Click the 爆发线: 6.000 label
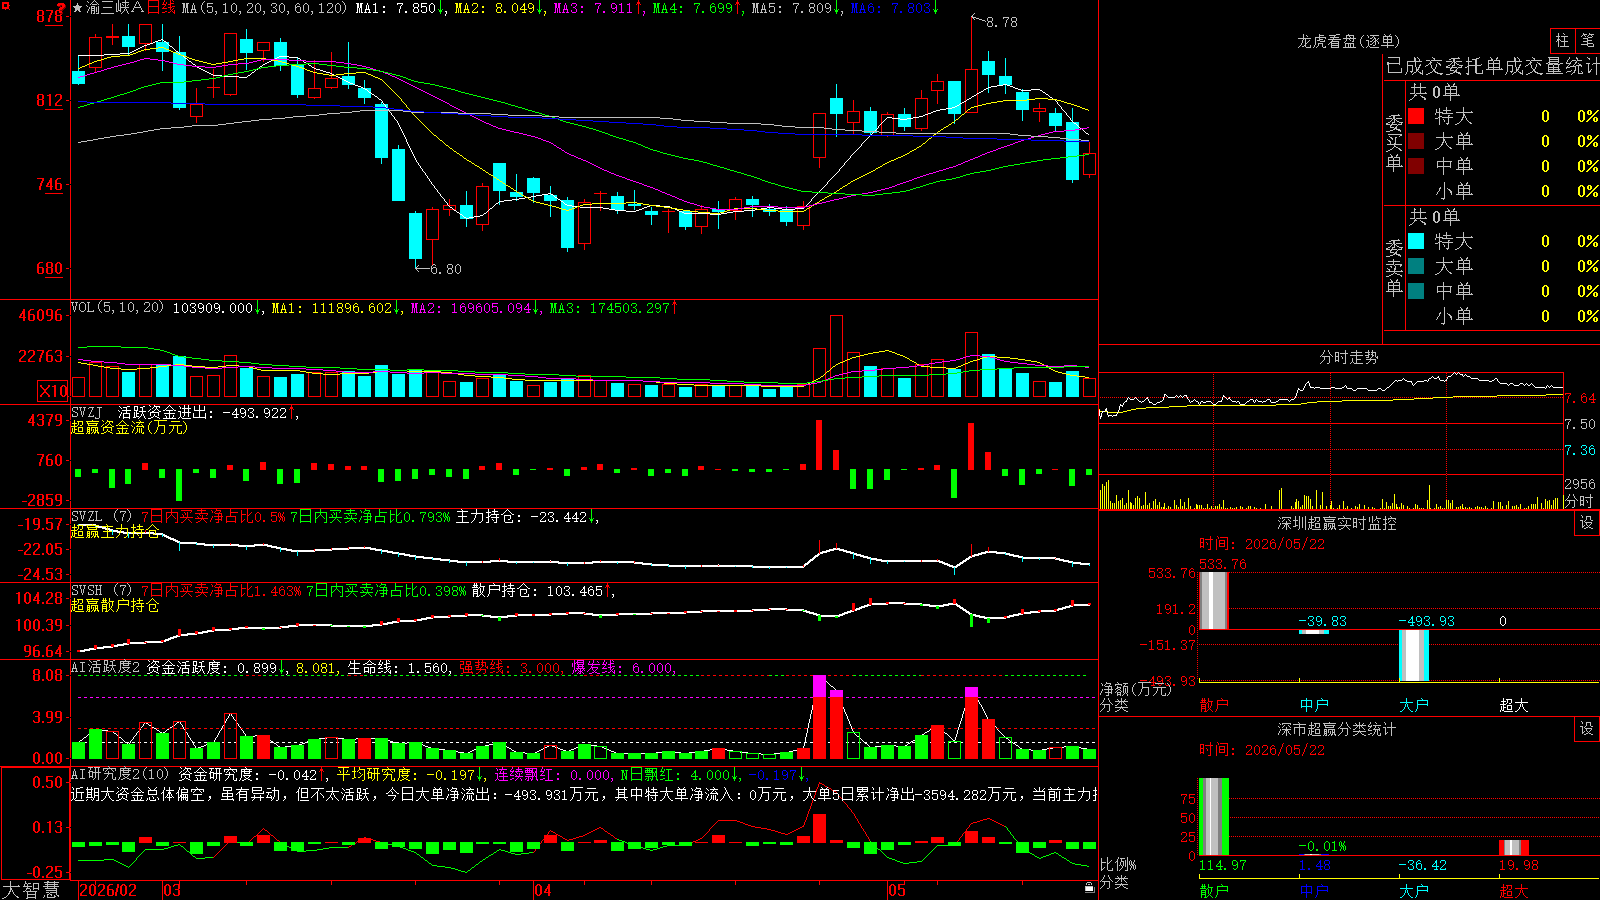The width and height of the screenshot is (1600, 900). [623, 667]
